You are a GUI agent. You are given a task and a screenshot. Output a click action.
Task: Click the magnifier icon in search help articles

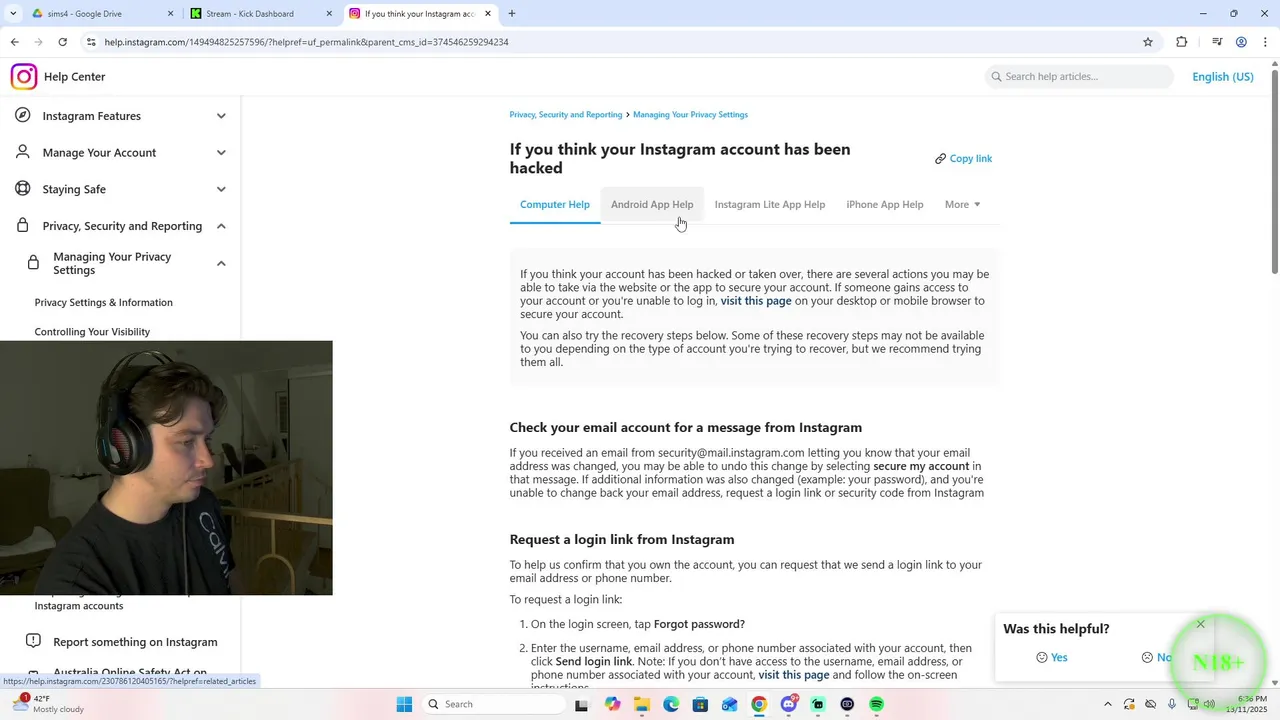click(996, 76)
